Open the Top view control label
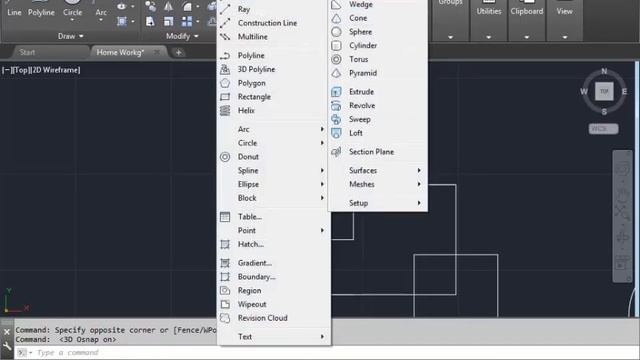This screenshot has width=640, height=360. tap(21, 70)
